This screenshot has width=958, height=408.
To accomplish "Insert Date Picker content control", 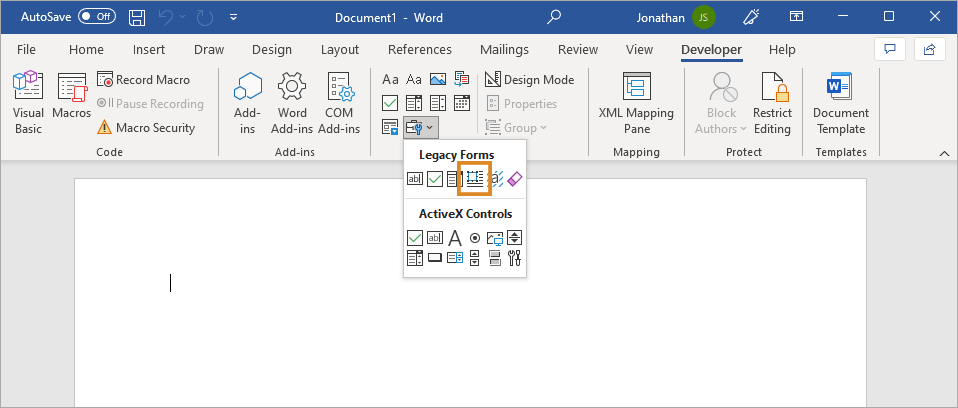I will click(x=462, y=103).
